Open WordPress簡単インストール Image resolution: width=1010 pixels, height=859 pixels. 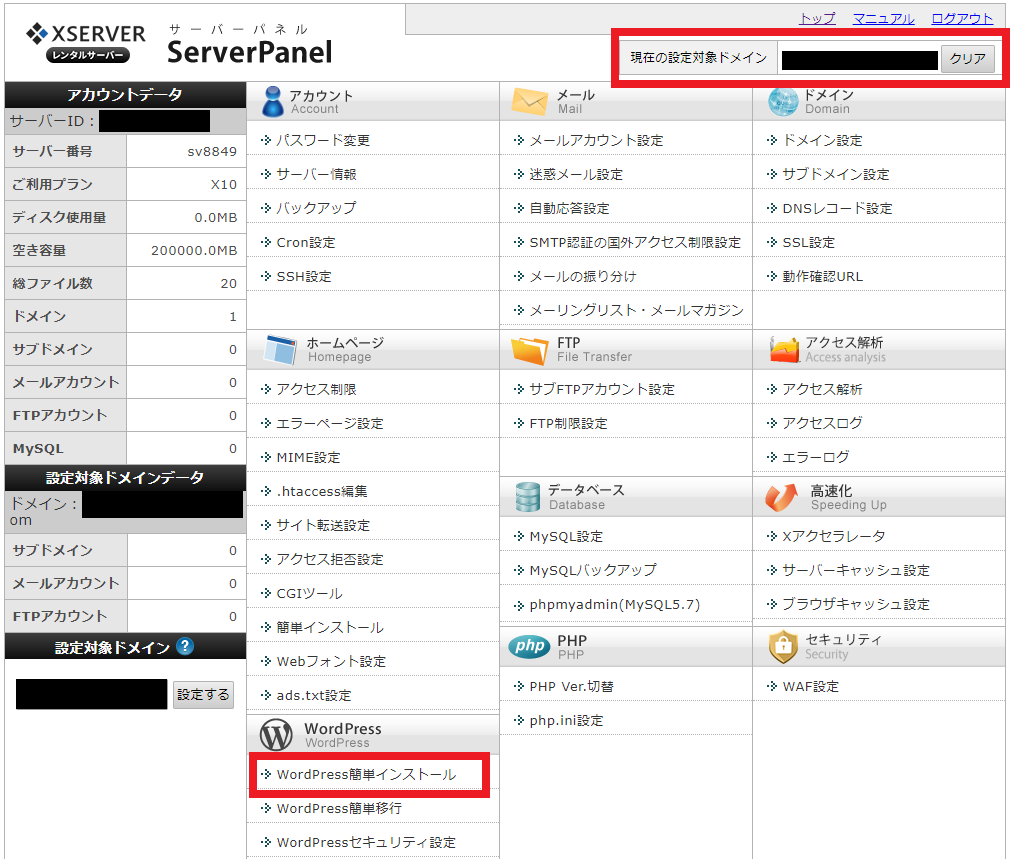[x=366, y=775]
